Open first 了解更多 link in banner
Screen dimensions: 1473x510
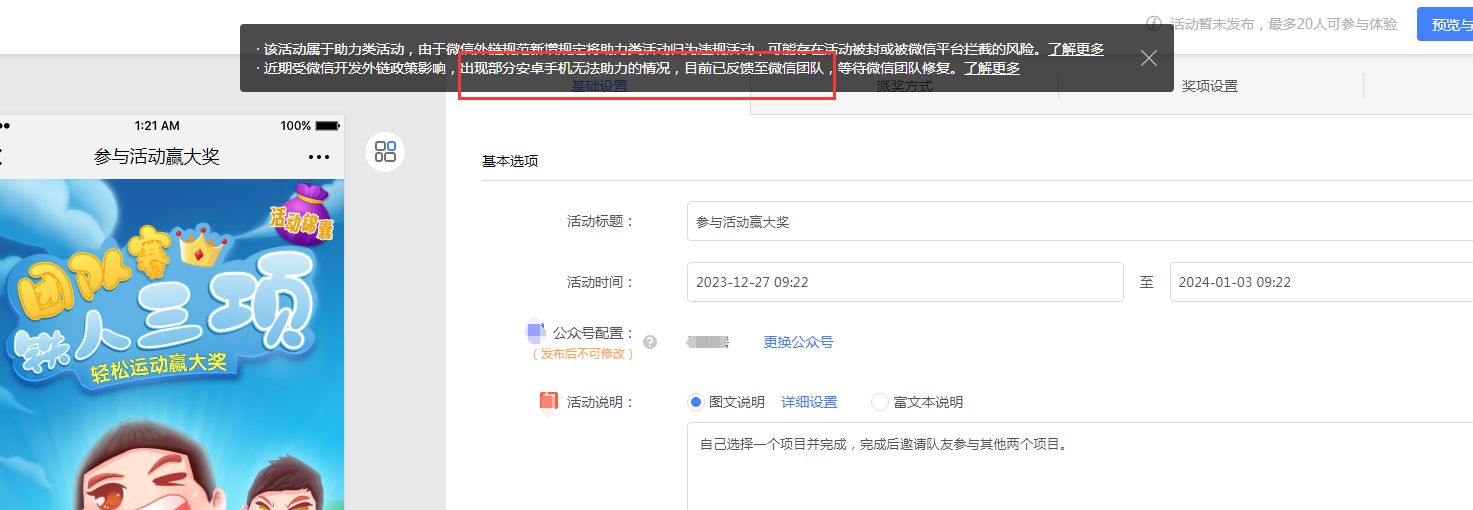click(x=1076, y=48)
